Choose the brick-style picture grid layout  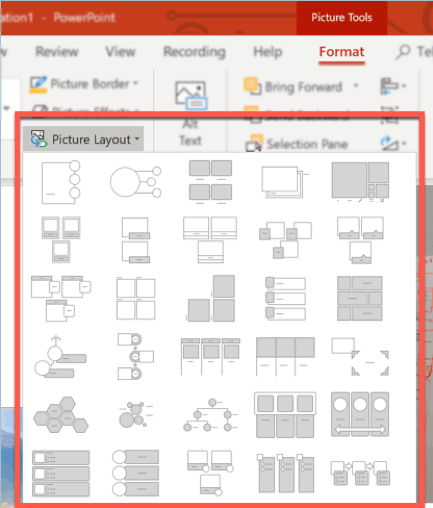[x=360, y=298]
